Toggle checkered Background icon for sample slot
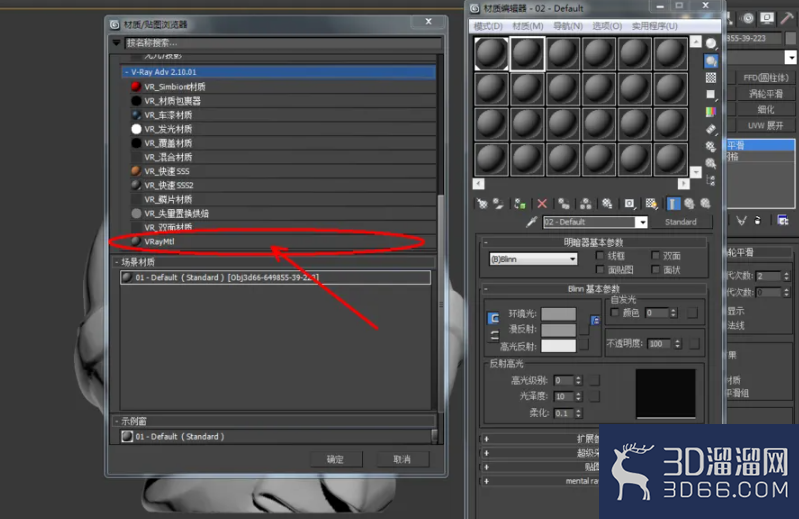This screenshot has width=799, height=519. coord(711,77)
